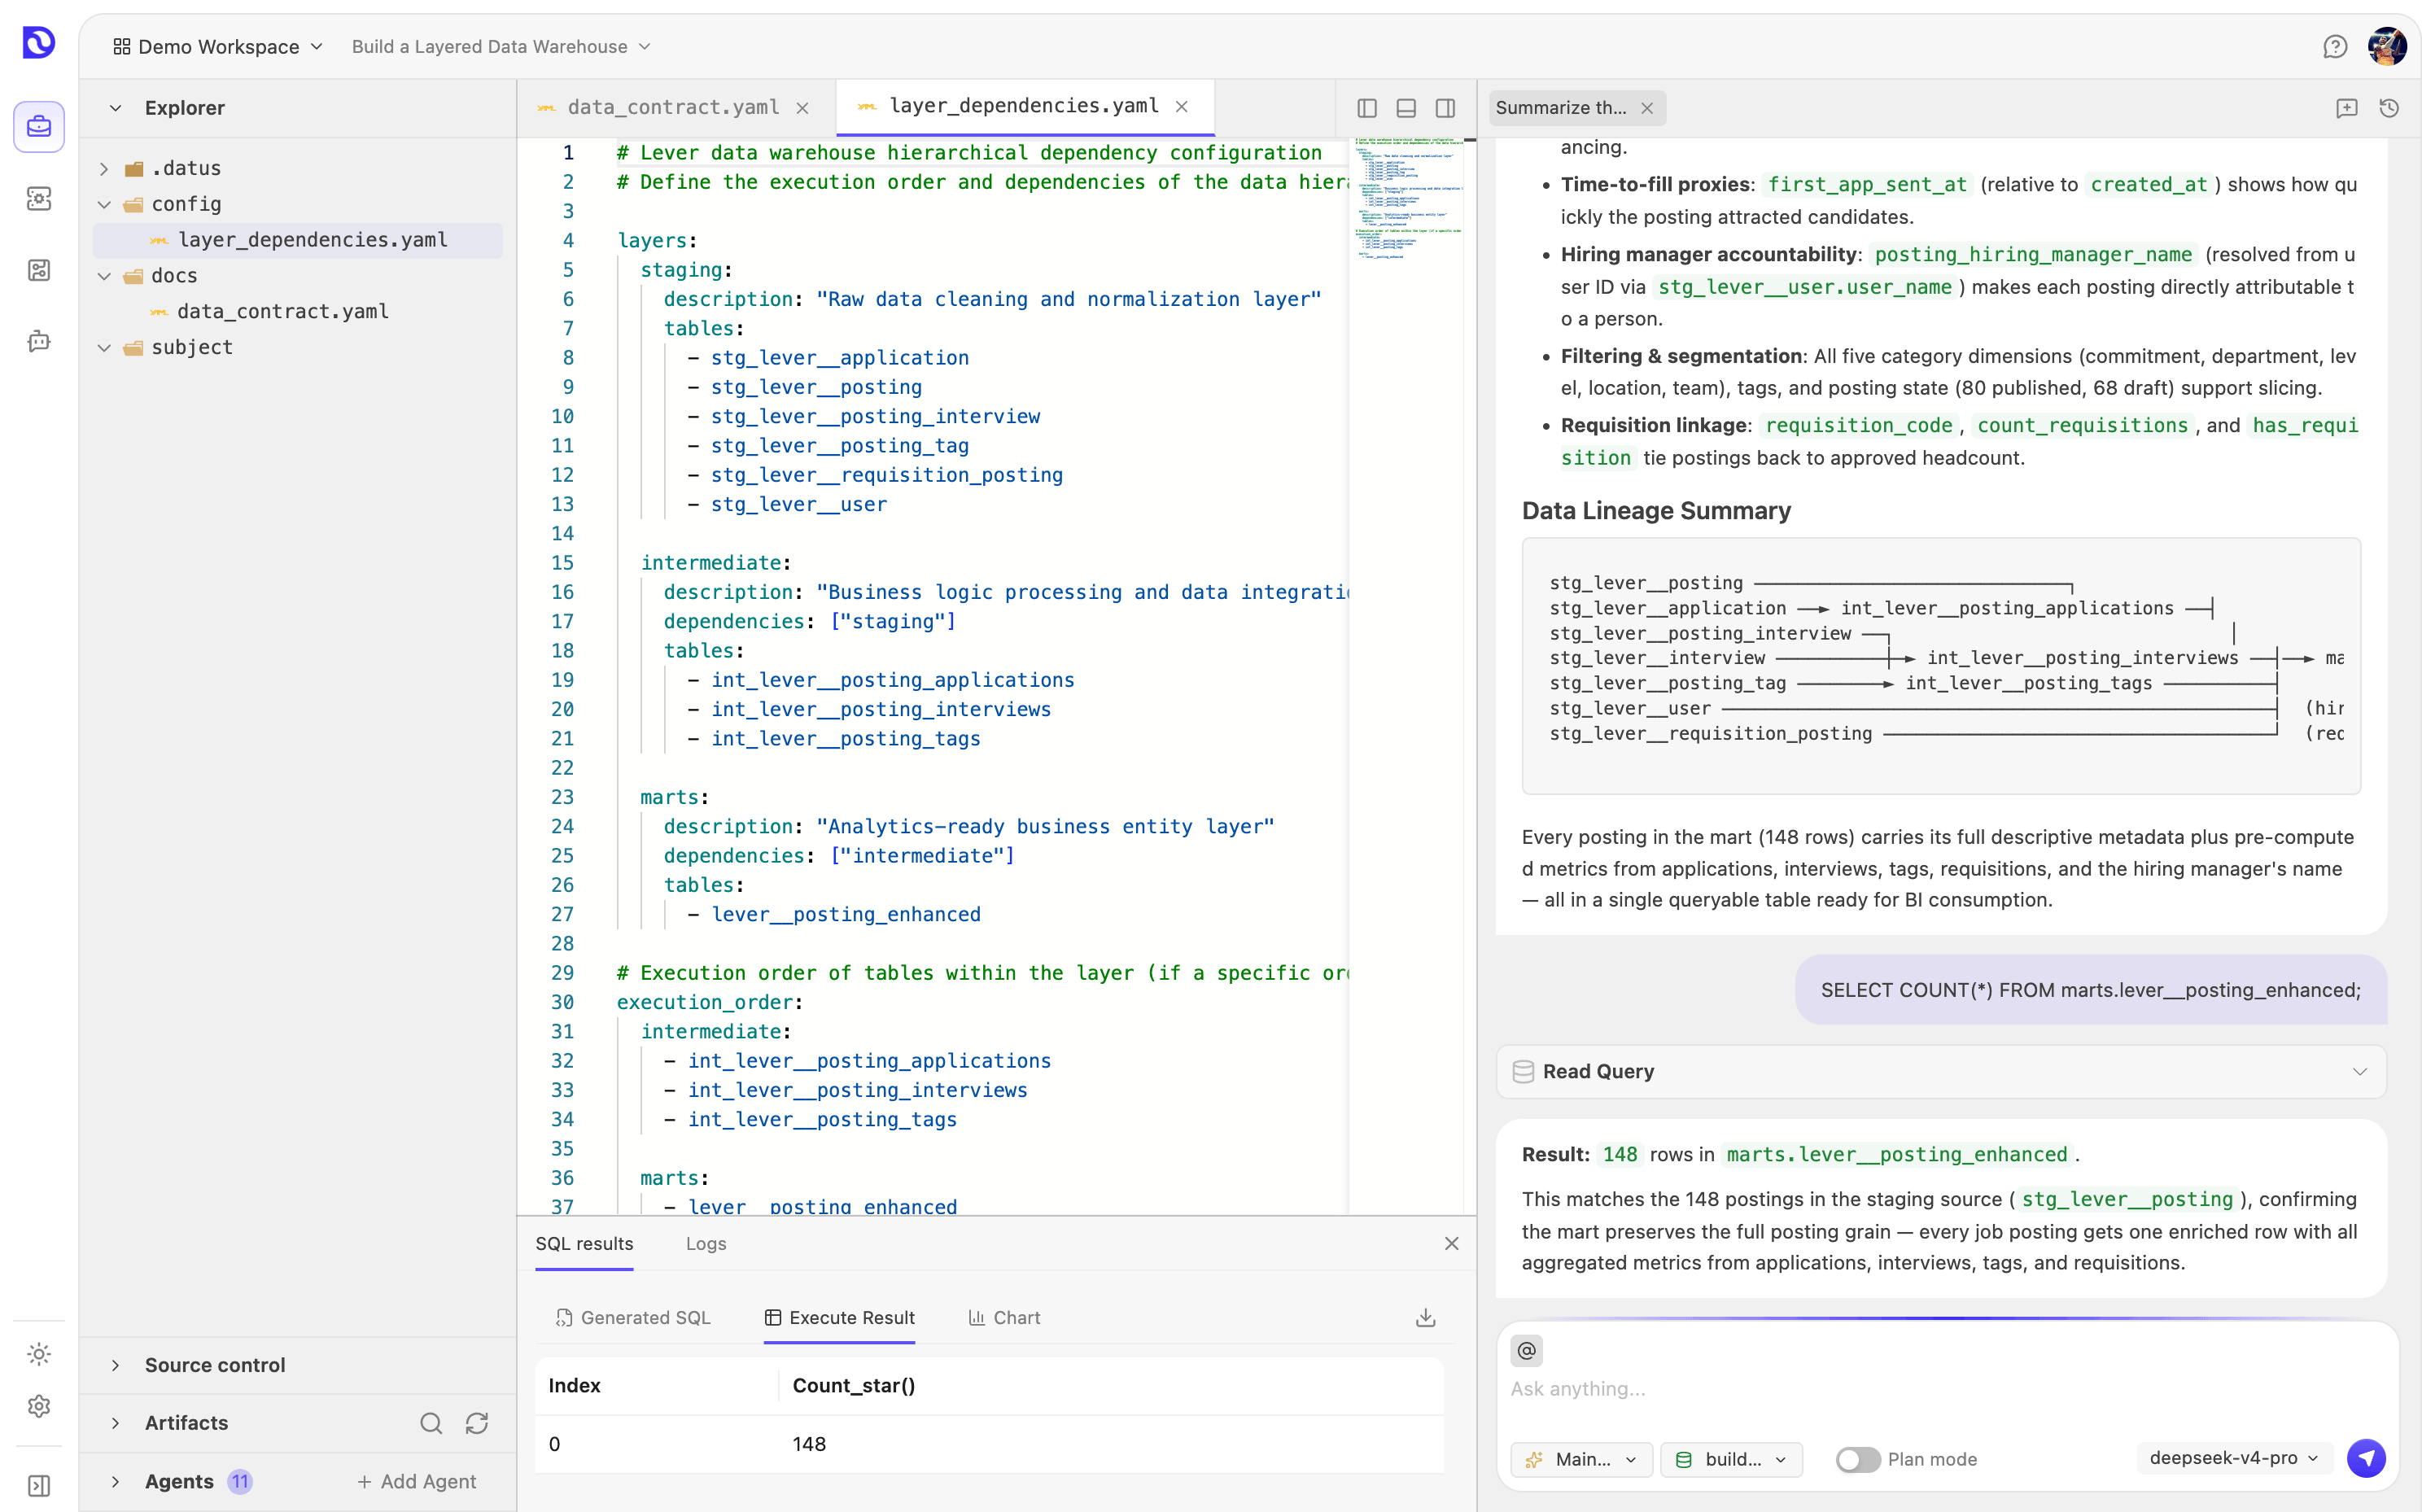Open chat history icon
This screenshot has width=2422, height=1512.
2389,108
